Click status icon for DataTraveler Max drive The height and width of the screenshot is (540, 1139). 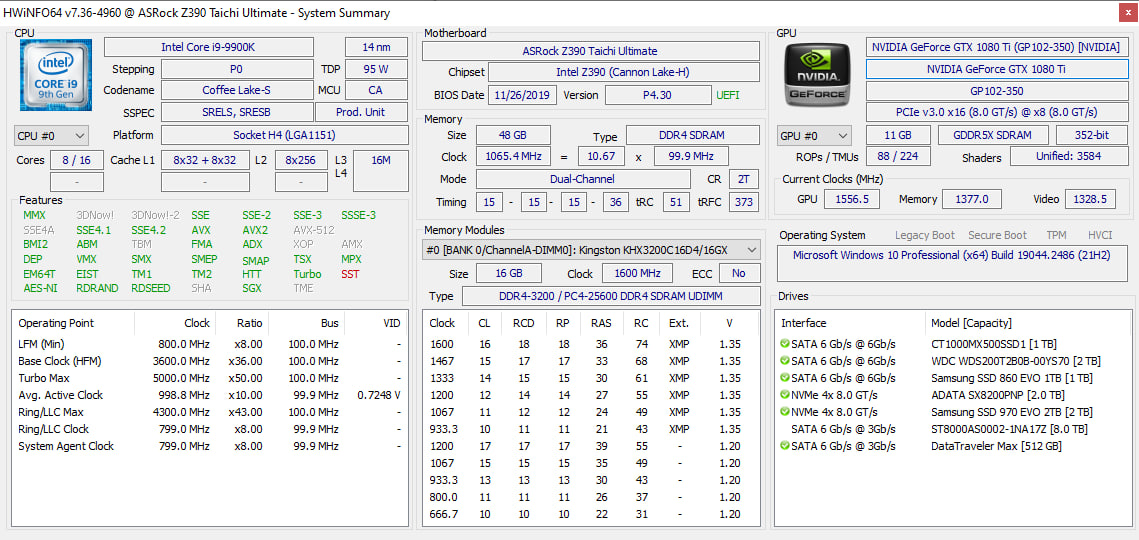(x=785, y=446)
